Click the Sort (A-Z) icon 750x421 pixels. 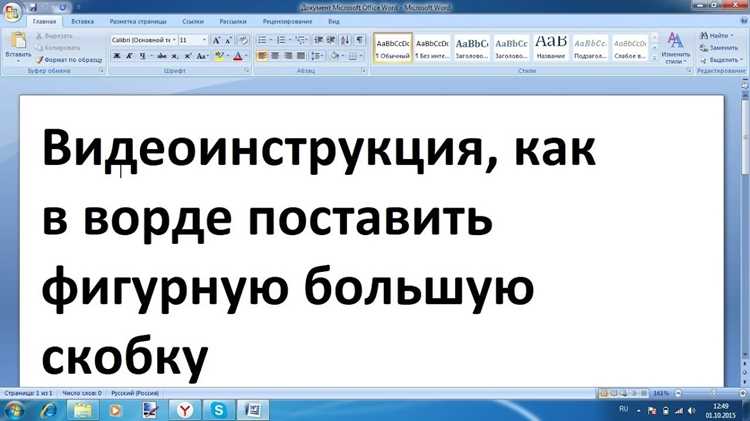(345, 40)
